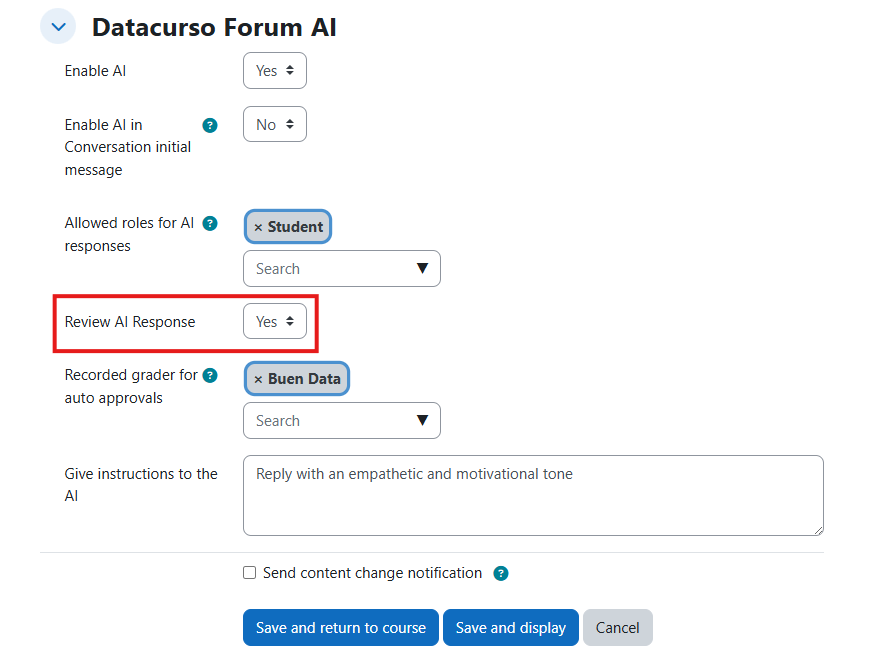
Task: Click the recorded grader Search field
Action: (325, 421)
